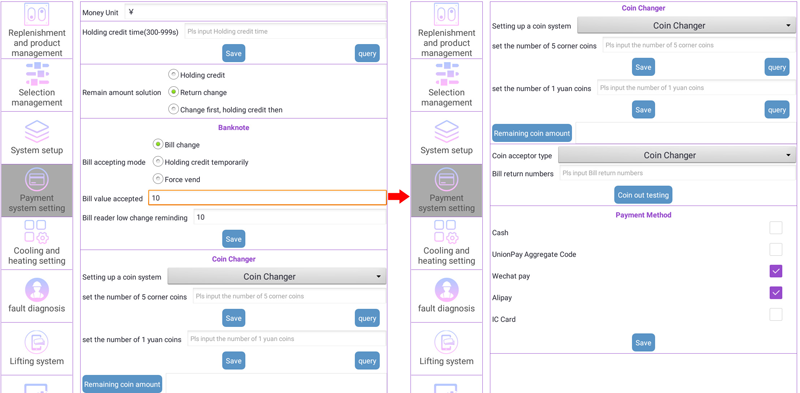Open System setup icon in left screen

coord(37,132)
